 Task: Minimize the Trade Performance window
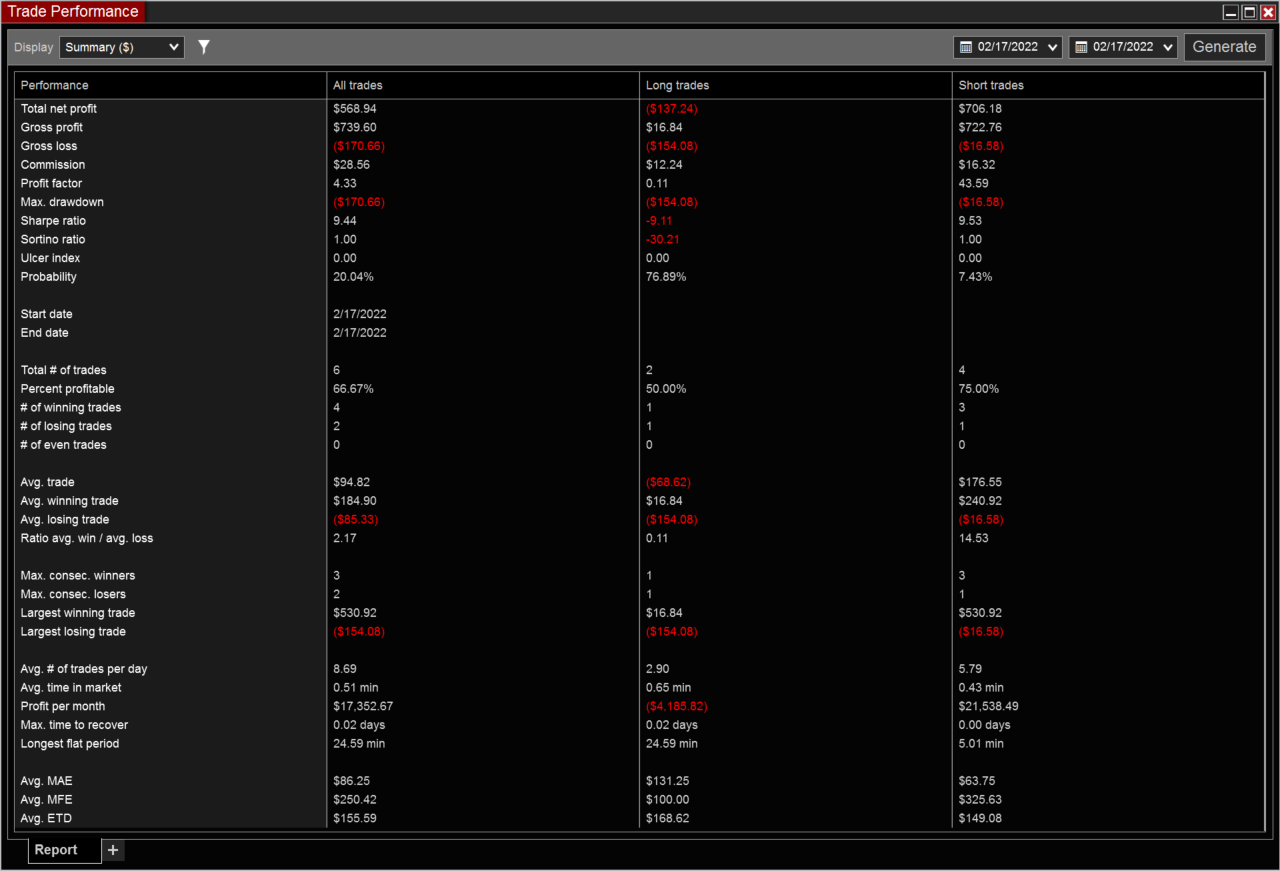pyautogui.click(x=1231, y=12)
